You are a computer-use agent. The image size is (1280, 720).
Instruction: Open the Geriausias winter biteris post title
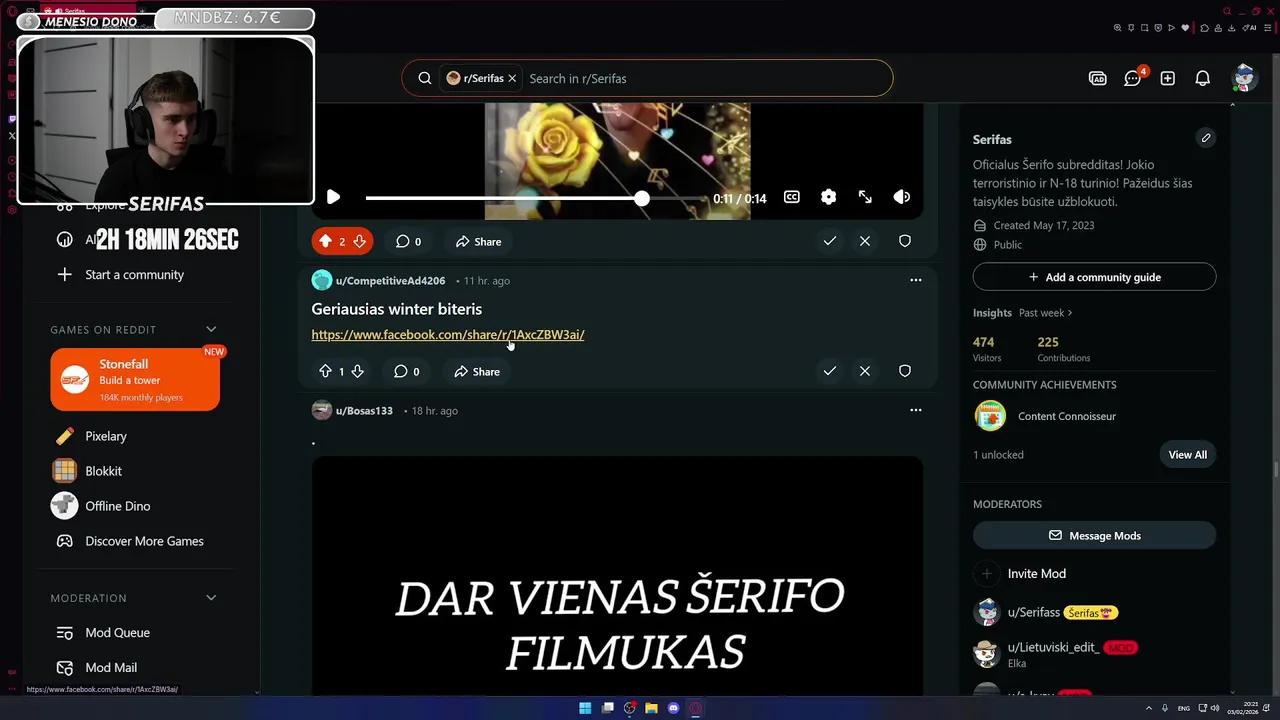pyautogui.click(x=397, y=309)
